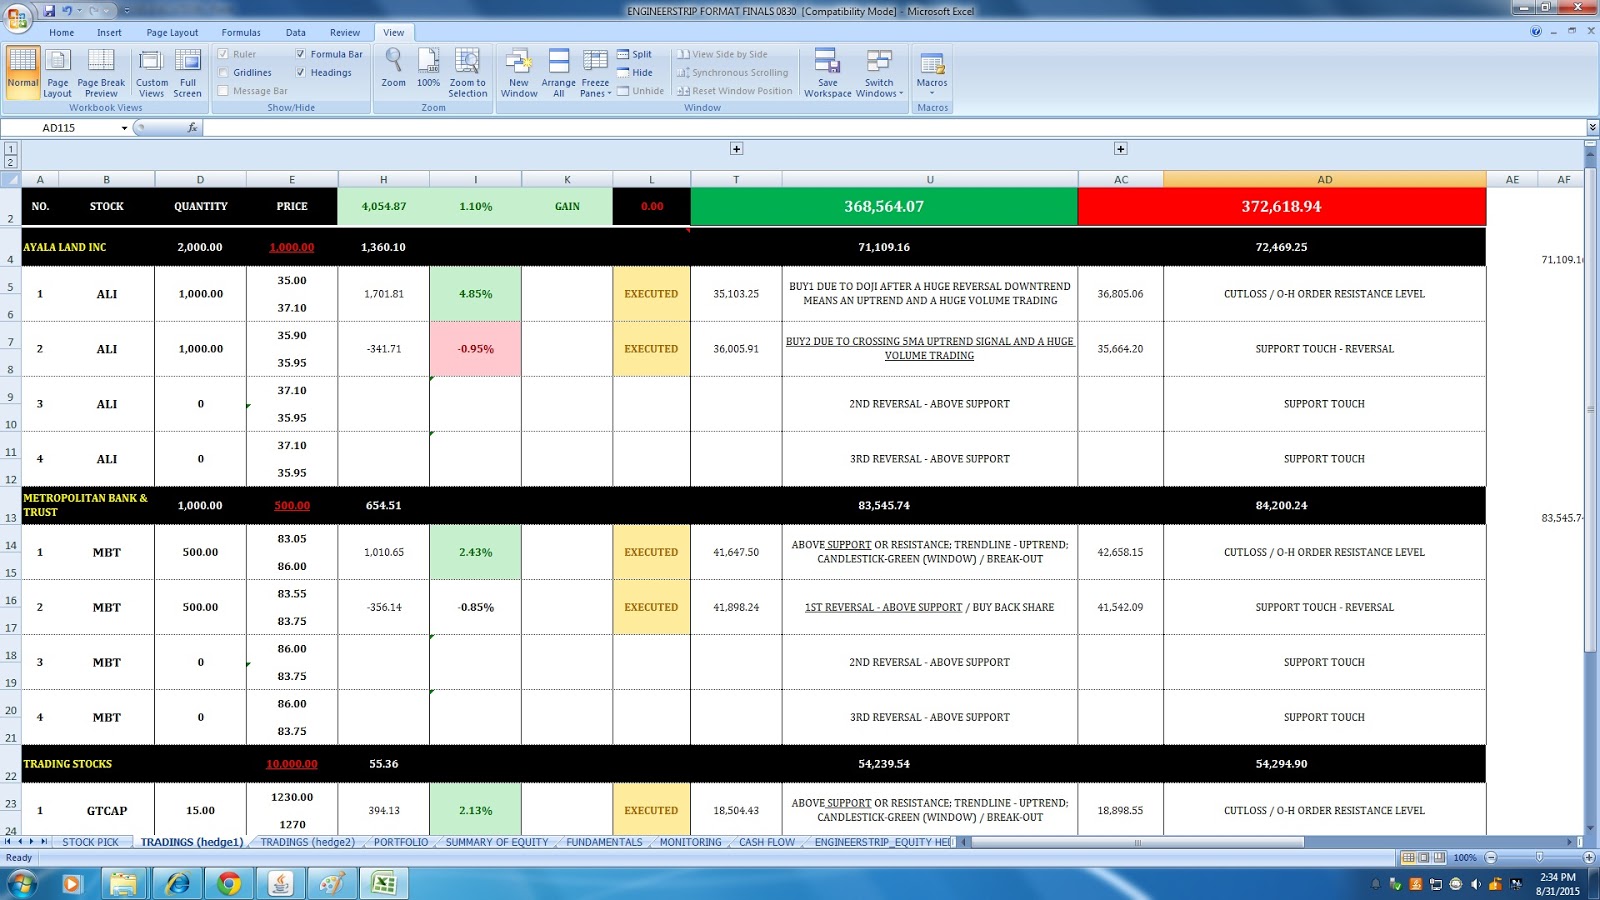Expand the formula bar
The image size is (1600, 900).
(x=1592, y=128)
